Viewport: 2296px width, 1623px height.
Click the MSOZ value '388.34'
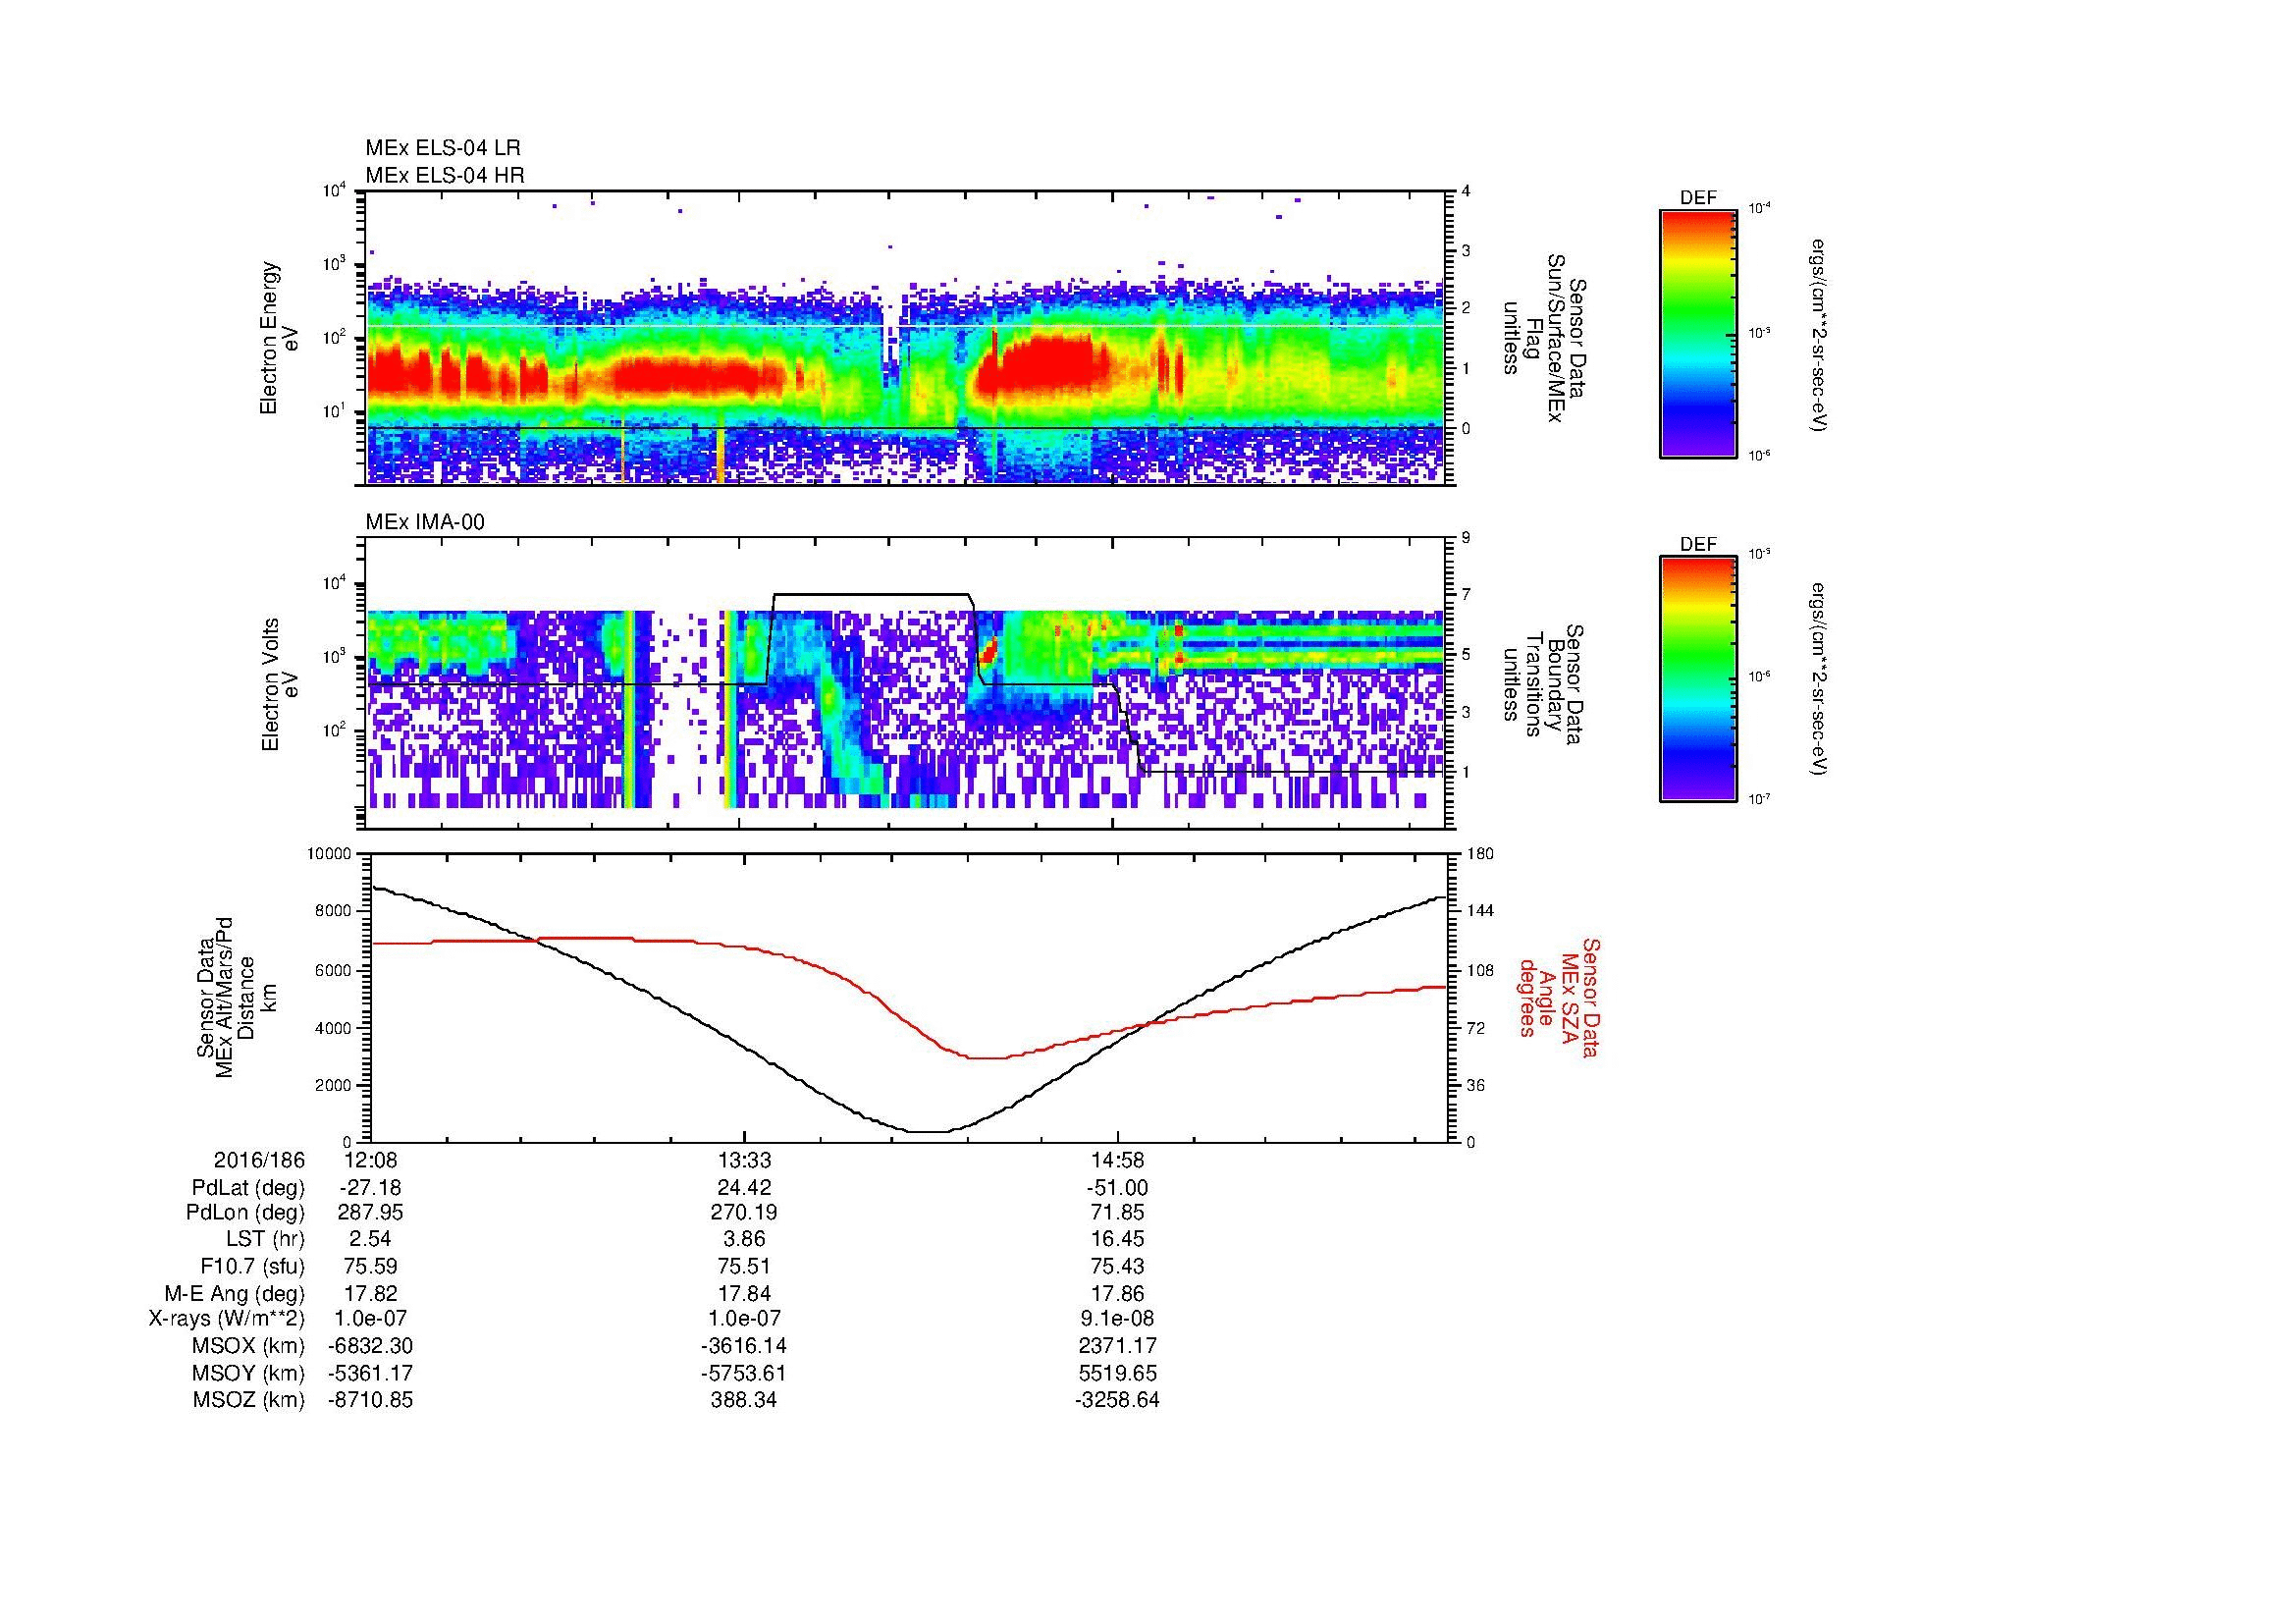tap(744, 1400)
